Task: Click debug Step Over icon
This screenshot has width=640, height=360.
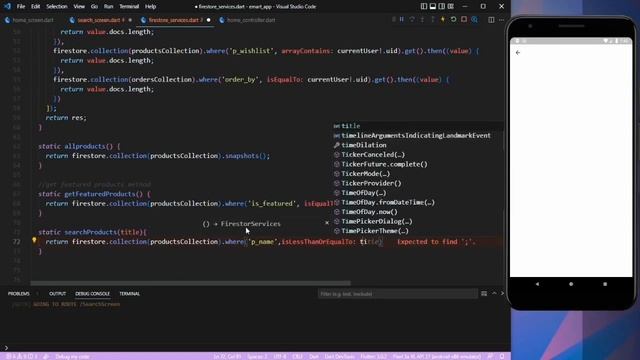Action: pyautogui.click(x=412, y=20)
